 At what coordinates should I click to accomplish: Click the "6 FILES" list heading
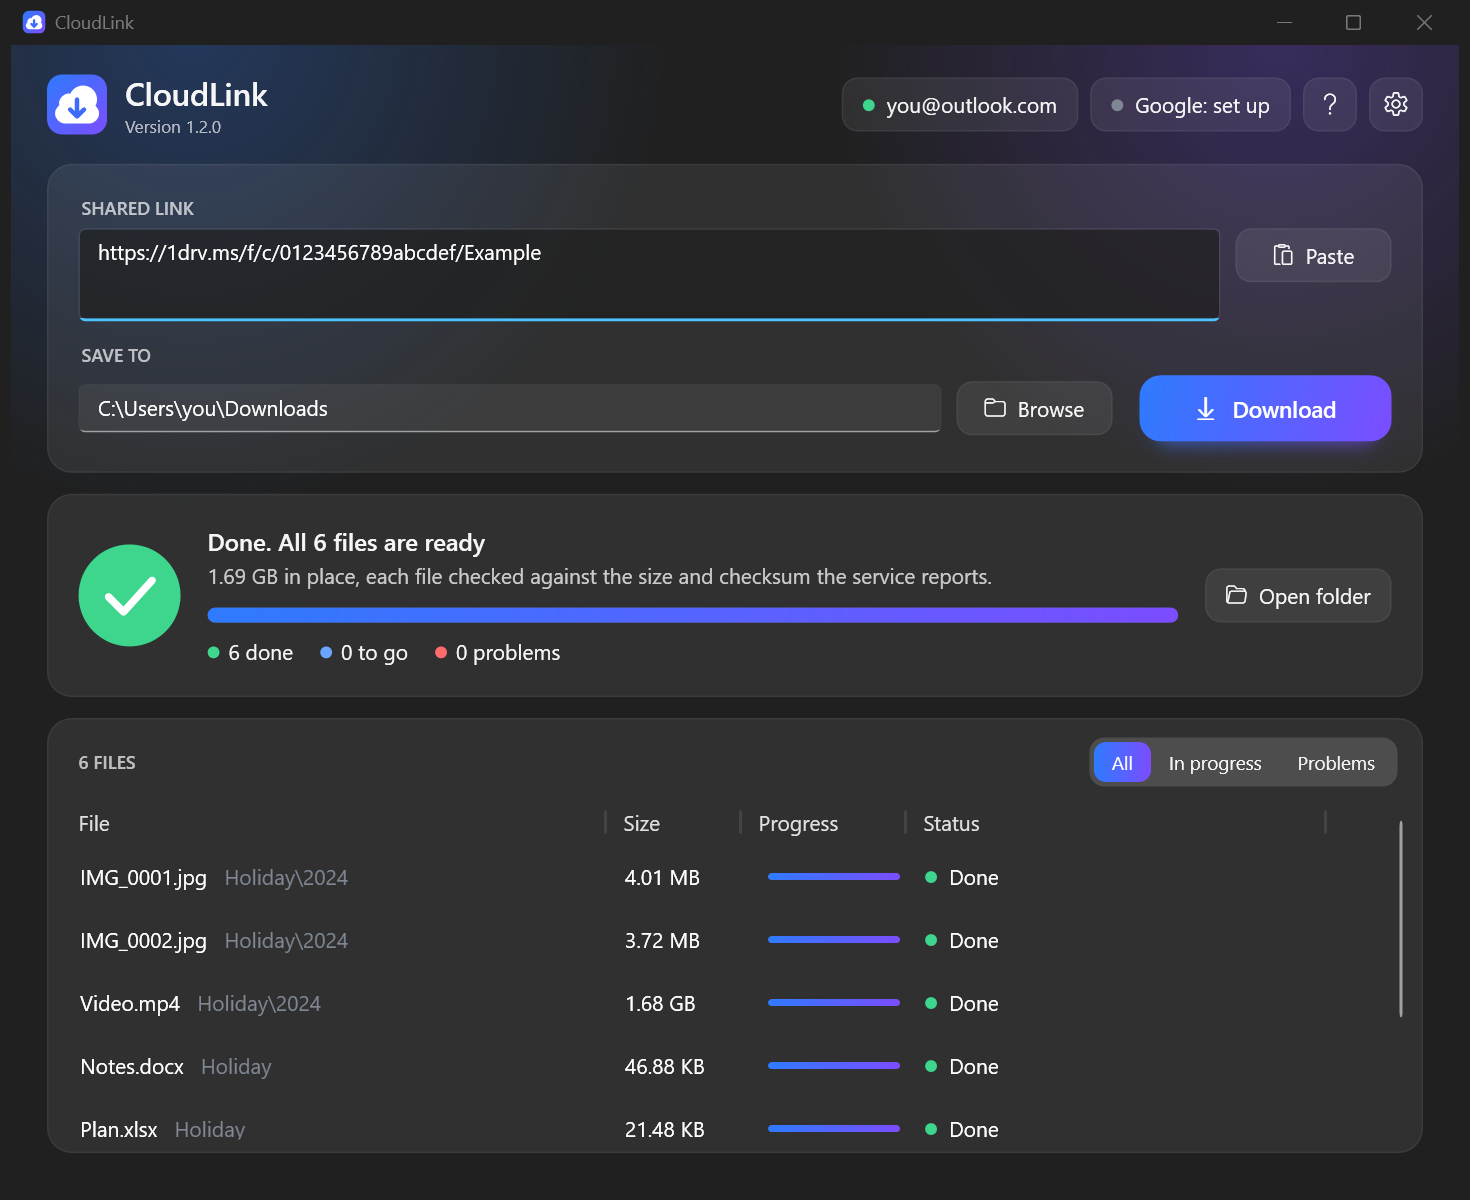point(107,763)
